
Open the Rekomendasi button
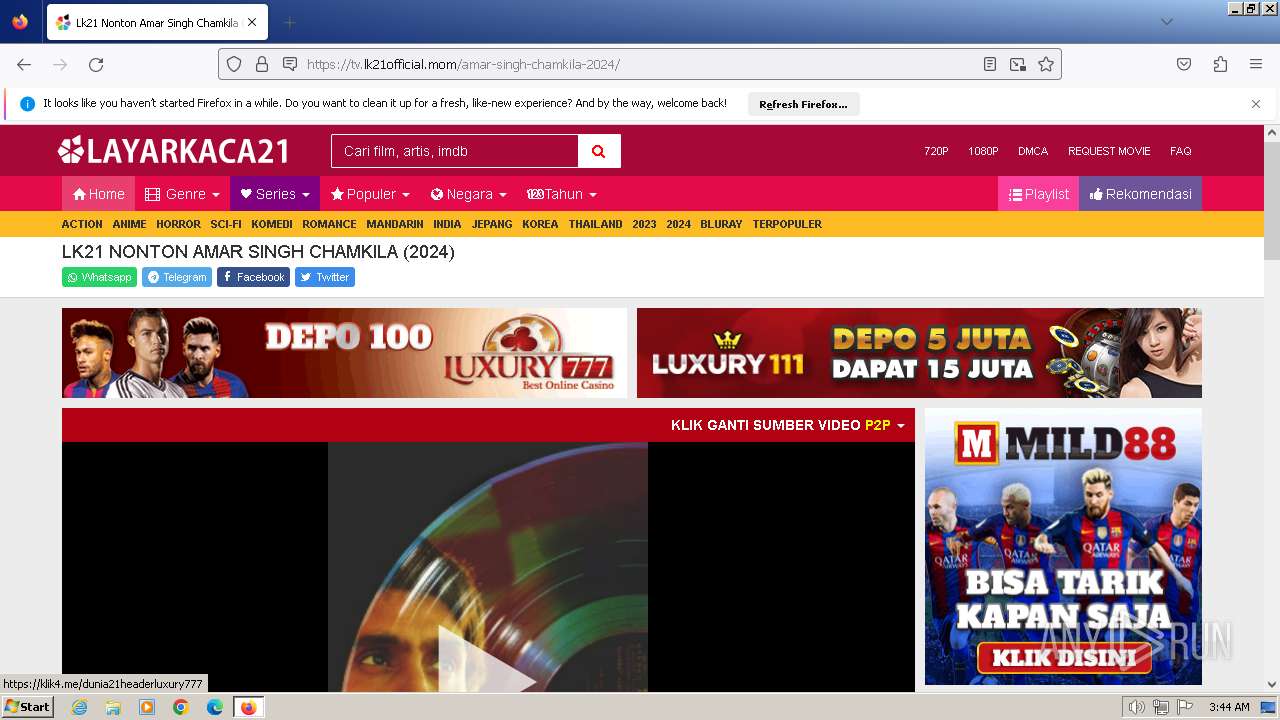coord(1140,194)
